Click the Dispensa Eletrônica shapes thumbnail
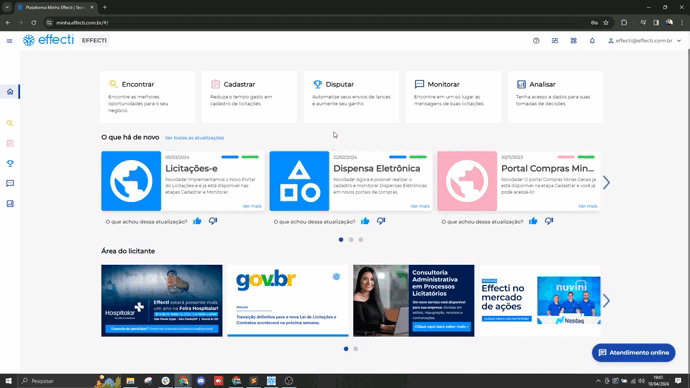 (x=299, y=181)
